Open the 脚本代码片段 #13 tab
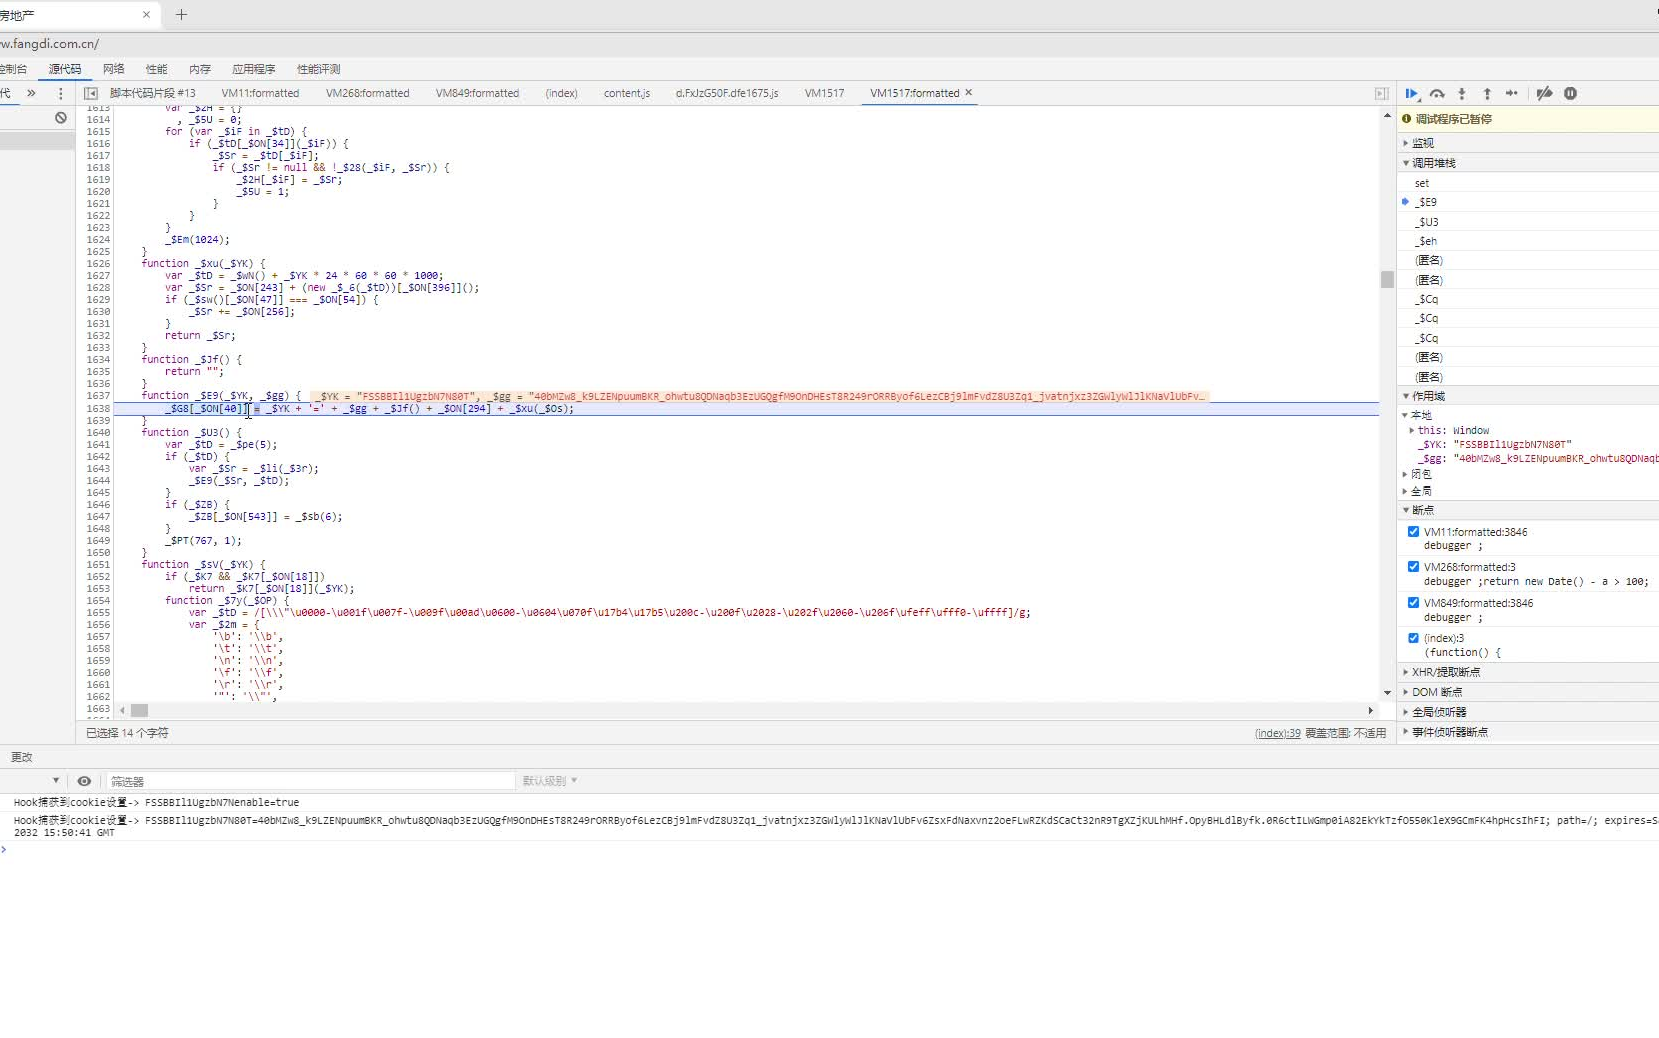The width and height of the screenshot is (1659, 1038). (153, 93)
